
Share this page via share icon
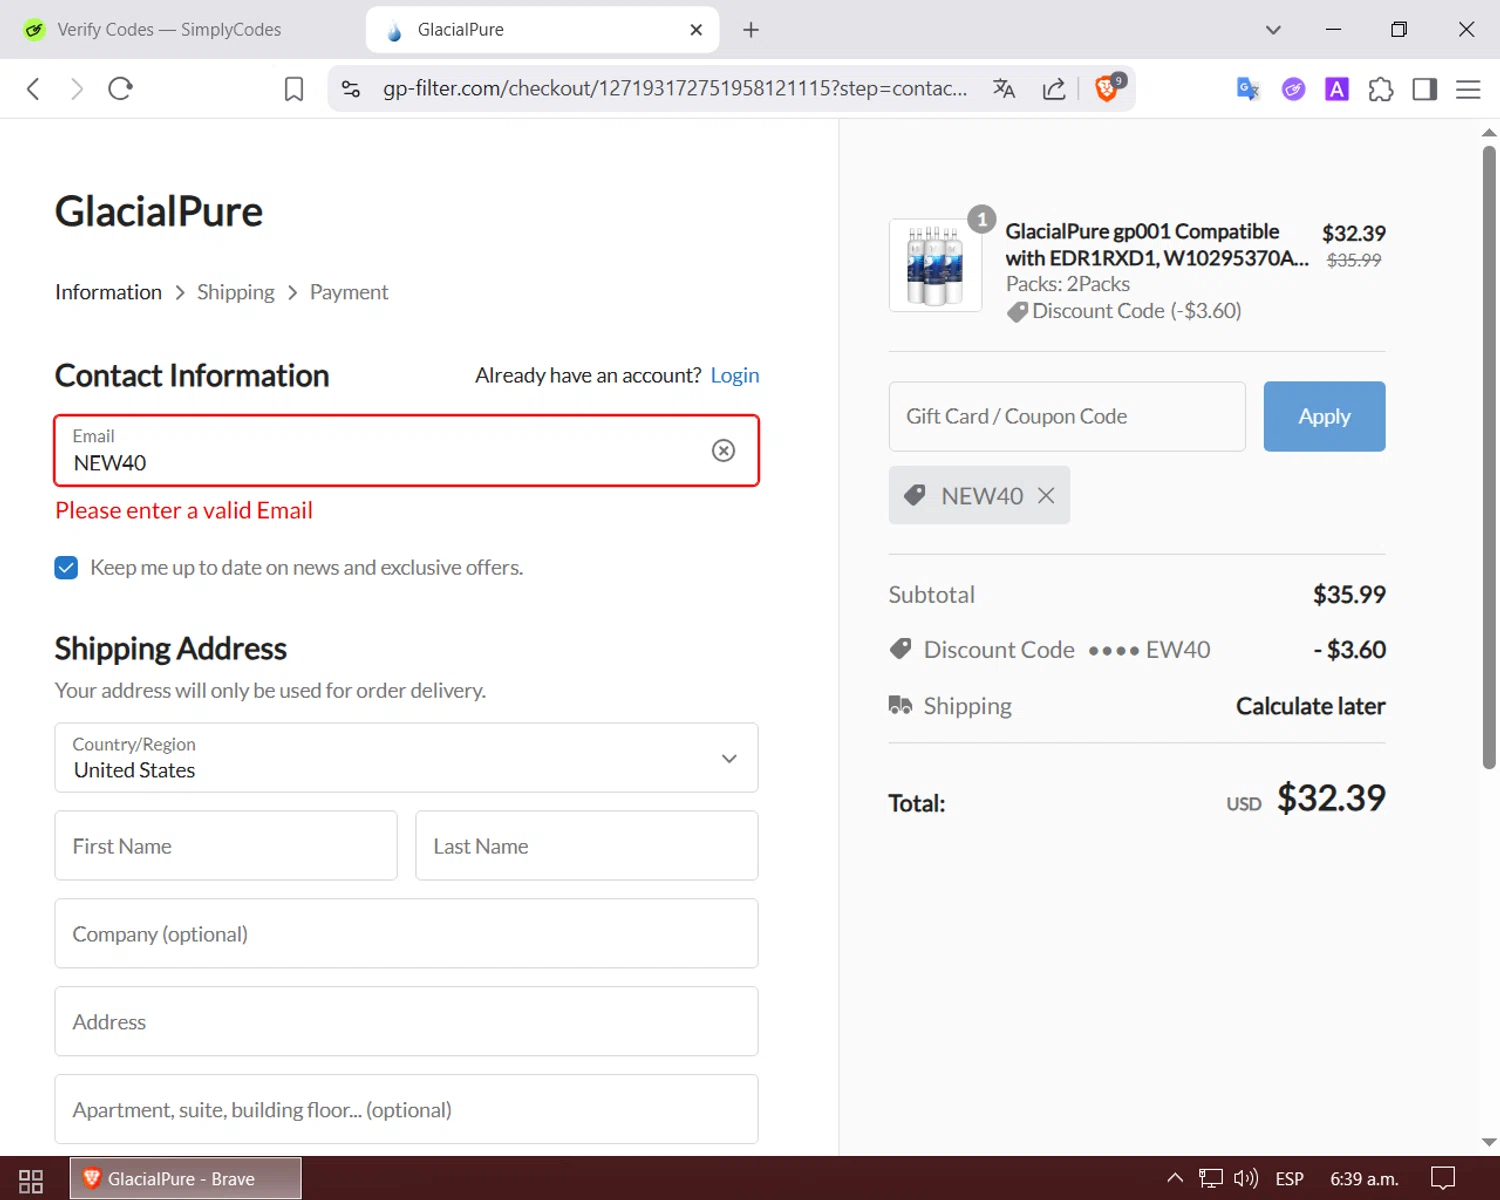(x=1054, y=89)
